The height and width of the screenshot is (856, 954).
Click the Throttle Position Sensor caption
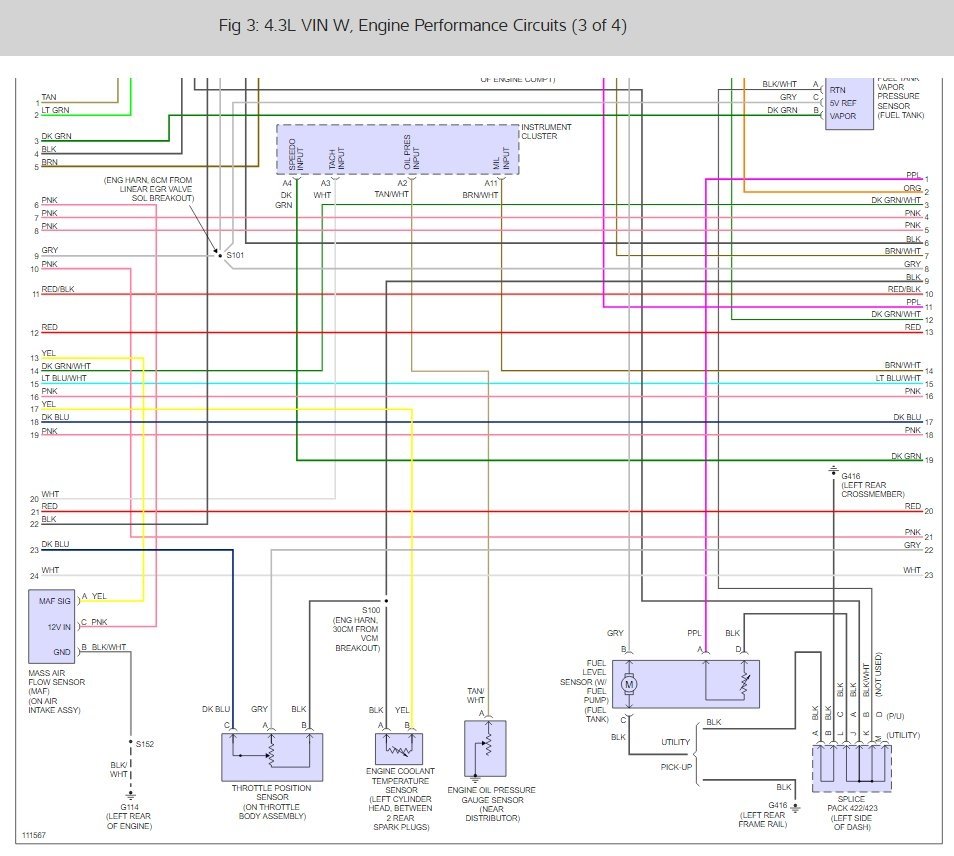[x=272, y=802]
